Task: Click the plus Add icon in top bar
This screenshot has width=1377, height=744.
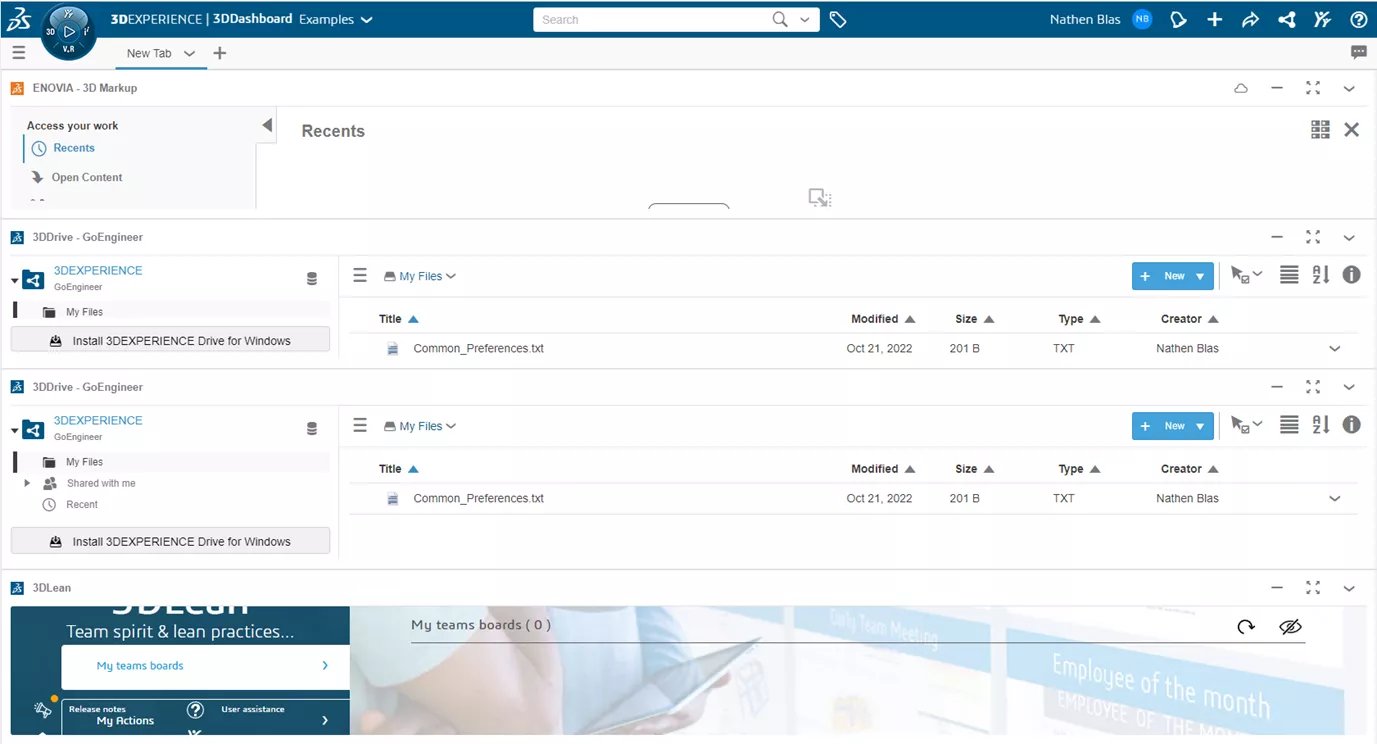Action: [x=1214, y=19]
